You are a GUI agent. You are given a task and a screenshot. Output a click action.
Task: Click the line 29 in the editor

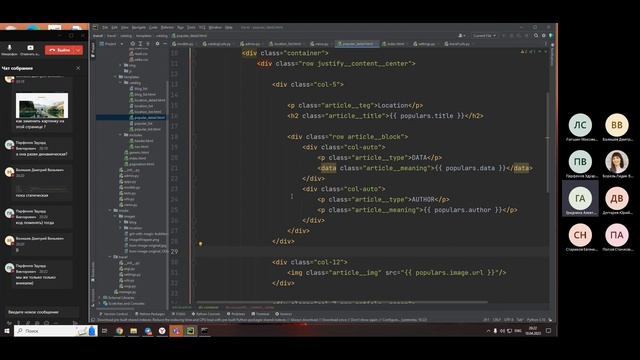point(371,251)
